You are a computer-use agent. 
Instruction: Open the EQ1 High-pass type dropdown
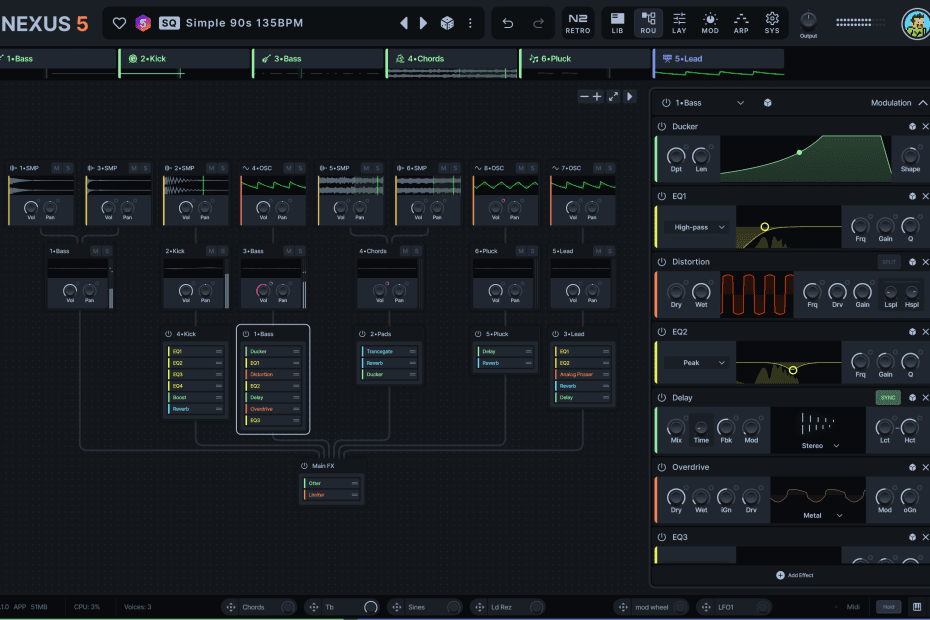tap(694, 228)
